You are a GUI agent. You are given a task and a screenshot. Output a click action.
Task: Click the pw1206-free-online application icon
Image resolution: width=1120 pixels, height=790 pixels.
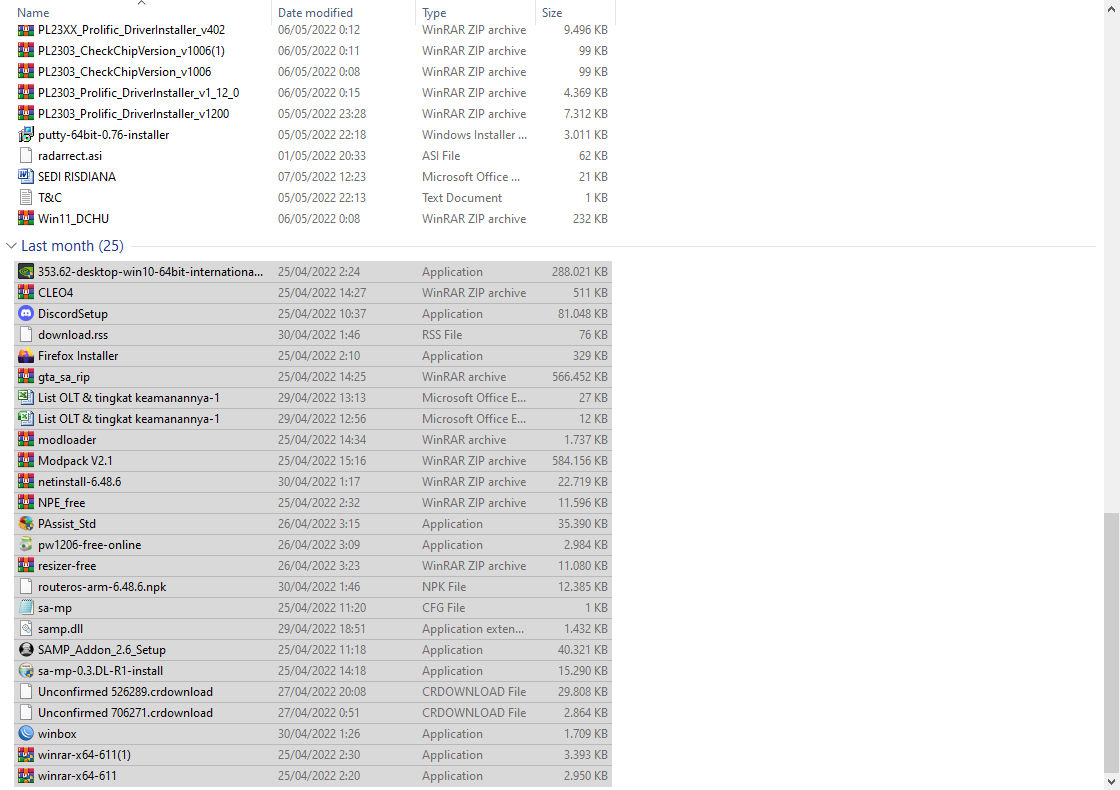[x=26, y=545]
